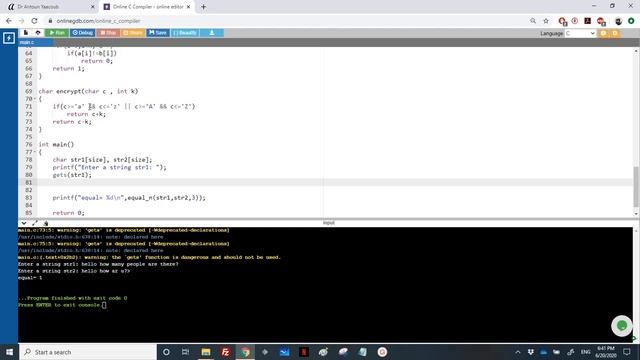Click the green circular browser icon
The image size is (640, 360).
(x=631, y=21)
